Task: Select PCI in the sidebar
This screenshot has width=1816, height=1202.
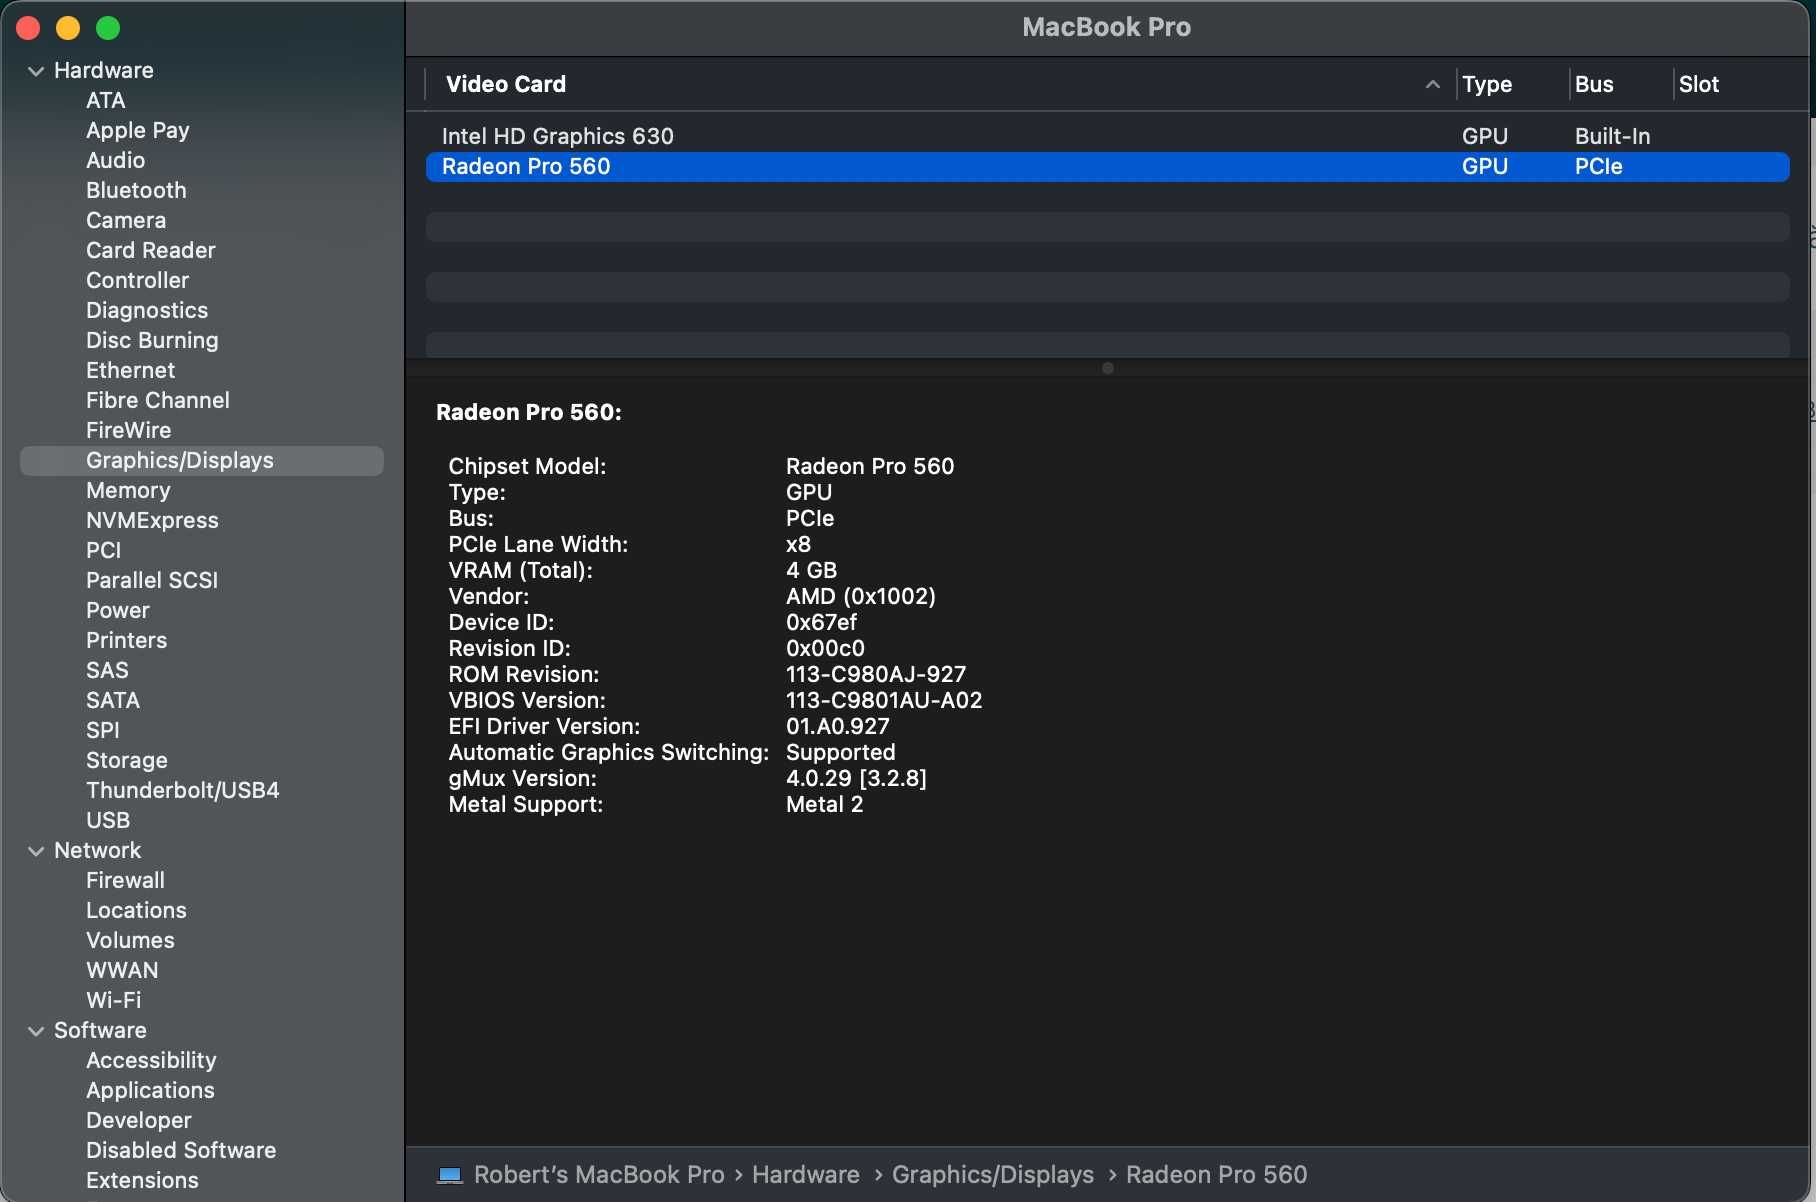Action: coord(103,551)
